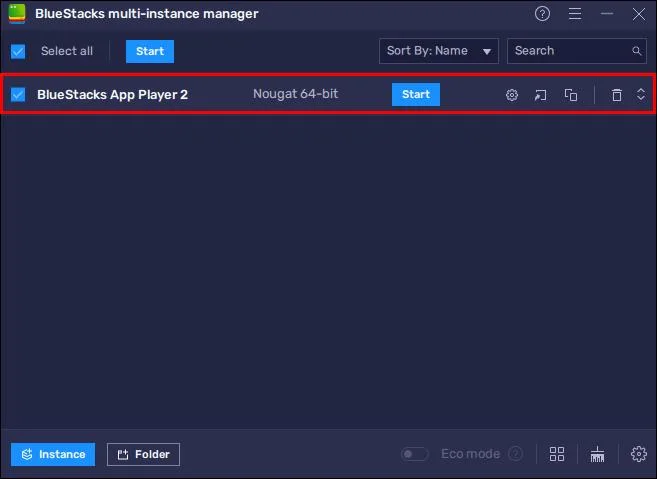Open the help question mark icon
This screenshot has width=657, height=479.
542,14
